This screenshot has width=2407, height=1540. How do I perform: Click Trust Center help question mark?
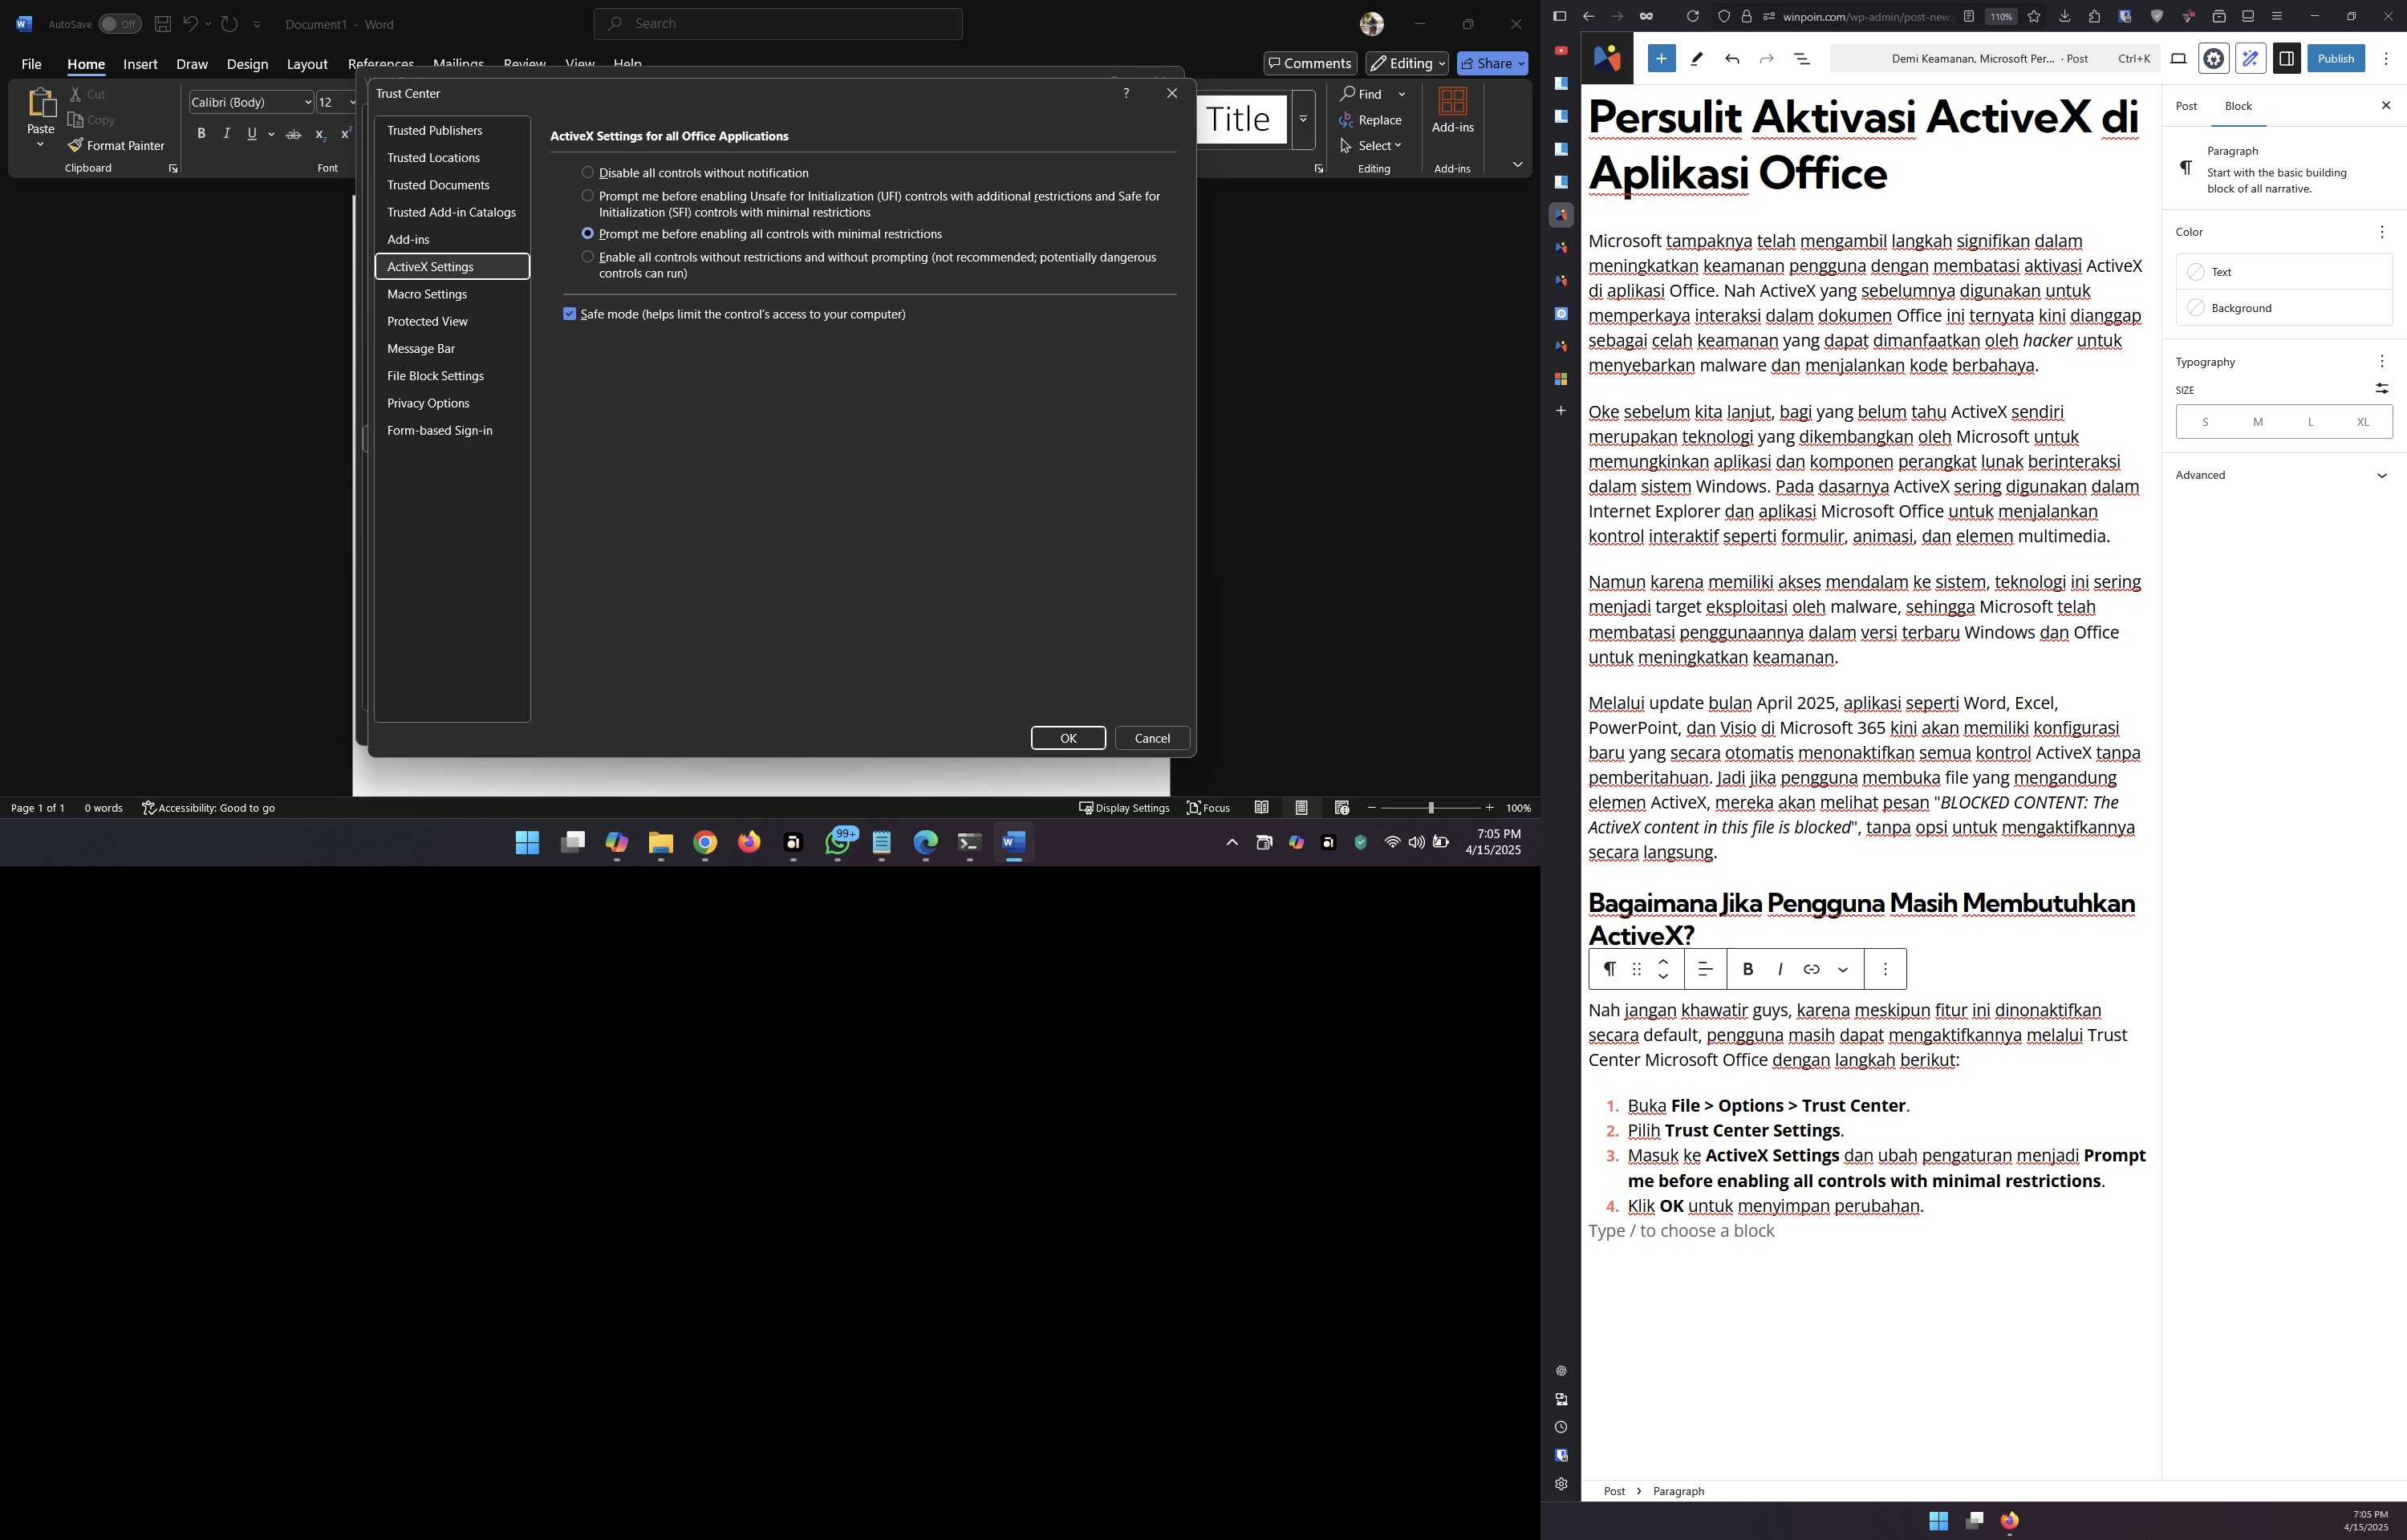1126,93
